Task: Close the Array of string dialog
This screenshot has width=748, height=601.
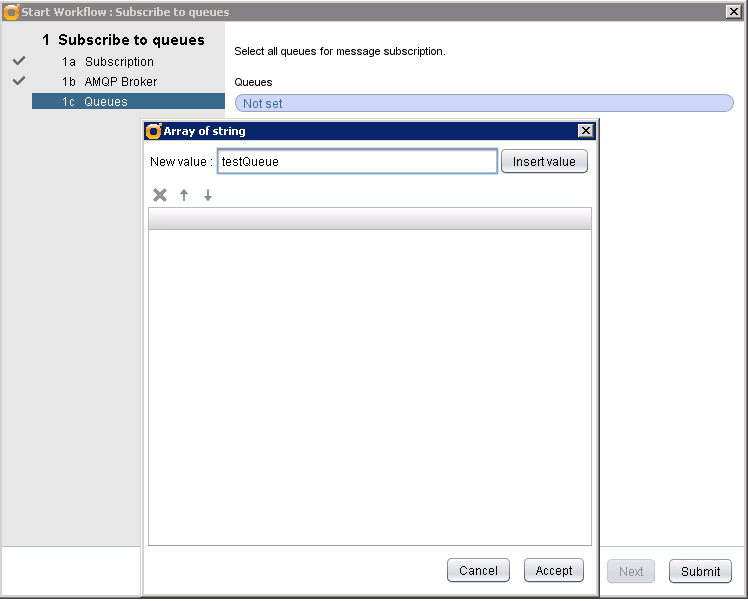Action: (585, 131)
